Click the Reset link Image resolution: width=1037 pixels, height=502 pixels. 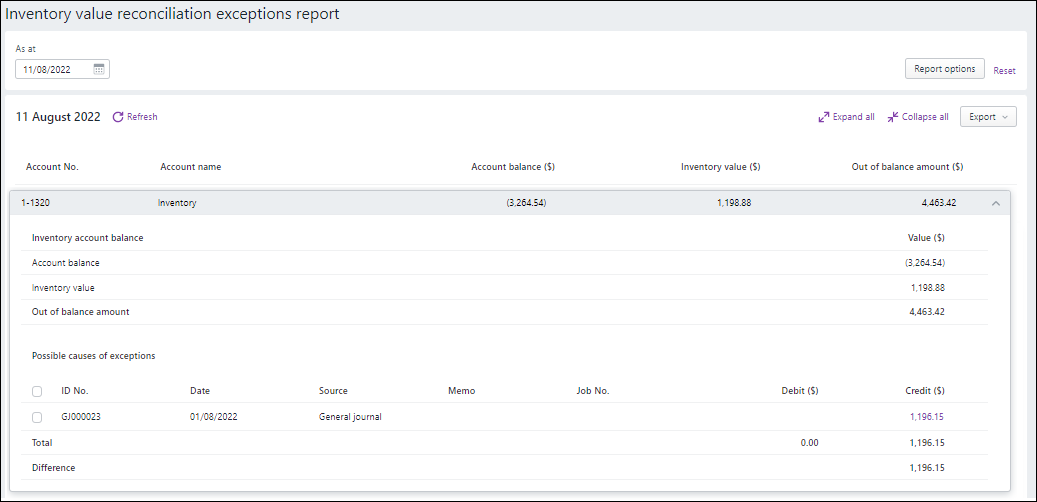pos(1004,71)
